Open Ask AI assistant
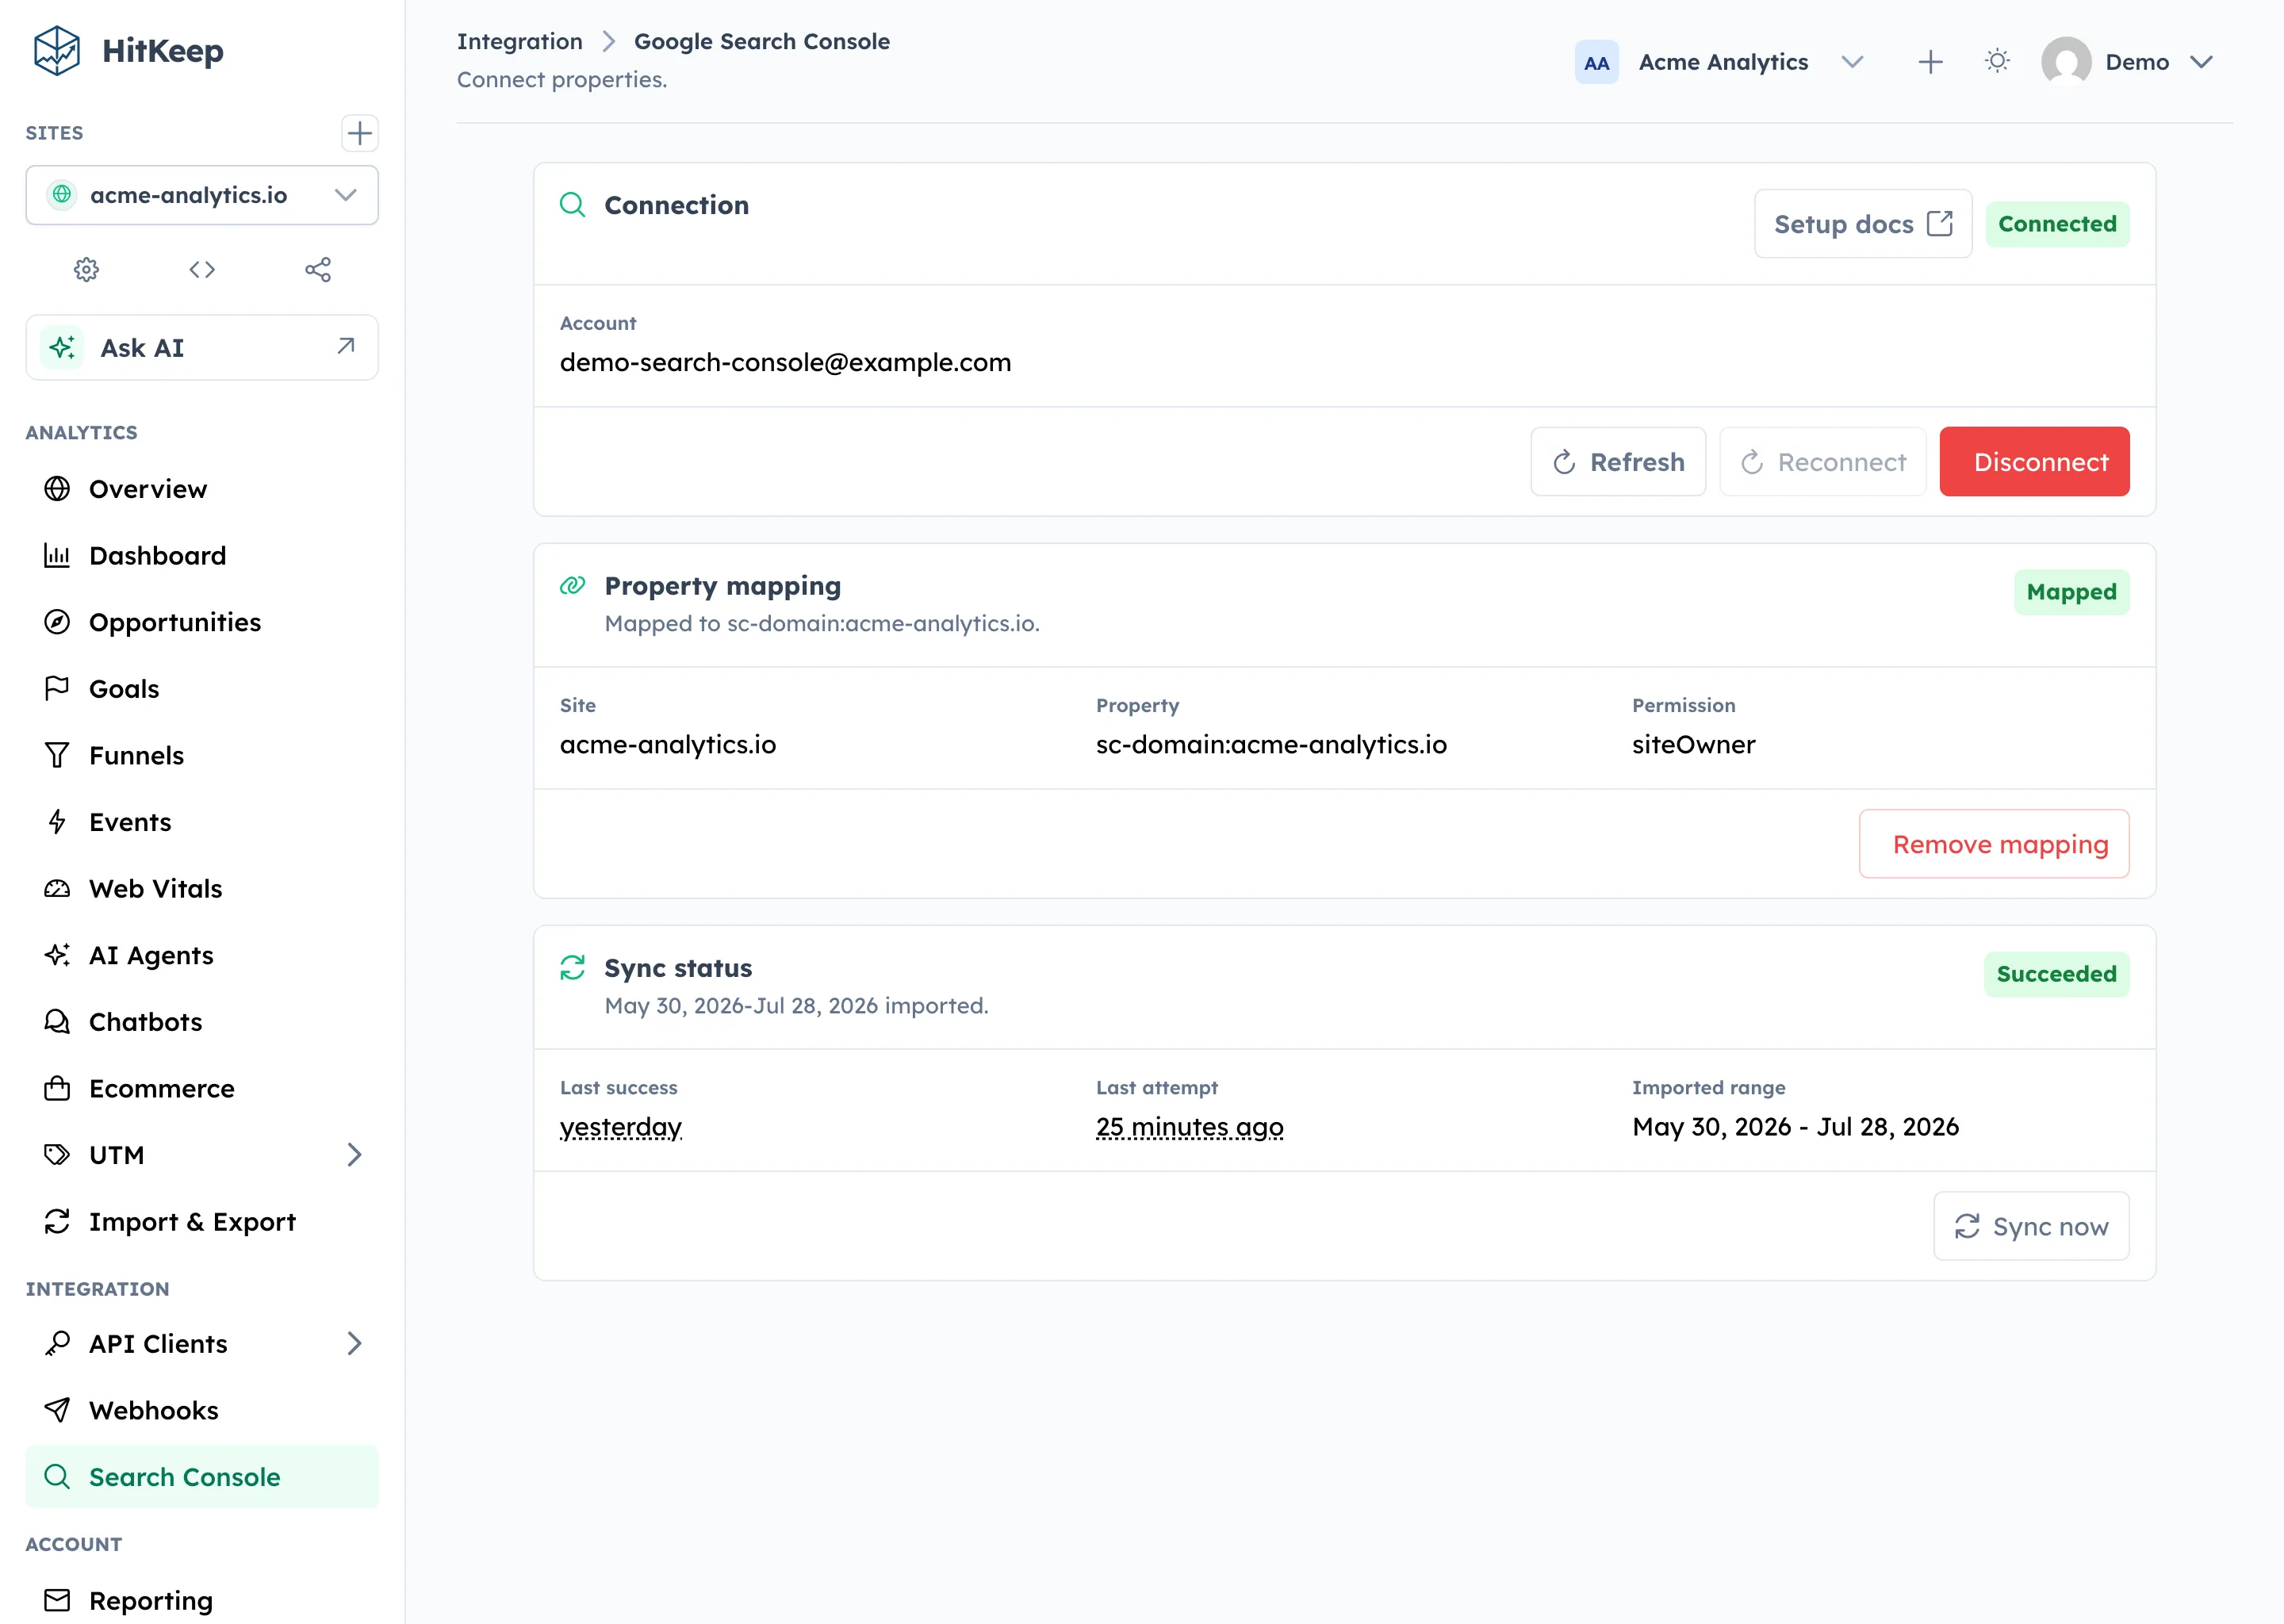Screen dimensions: 2284x1624 pos(202,348)
